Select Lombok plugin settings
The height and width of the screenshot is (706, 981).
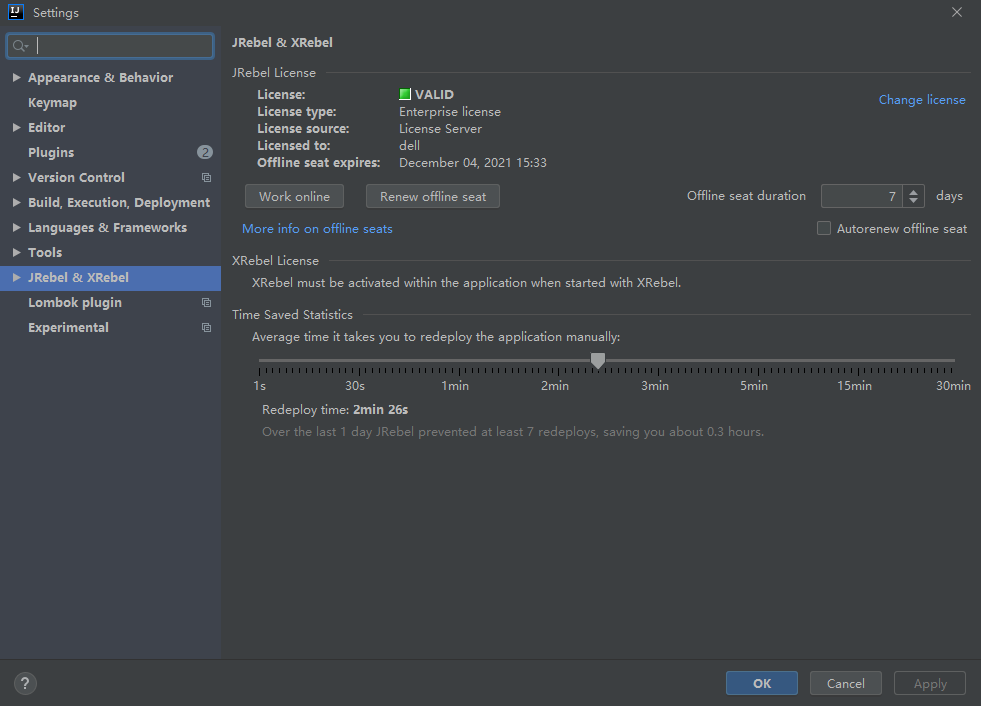(x=75, y=303)
